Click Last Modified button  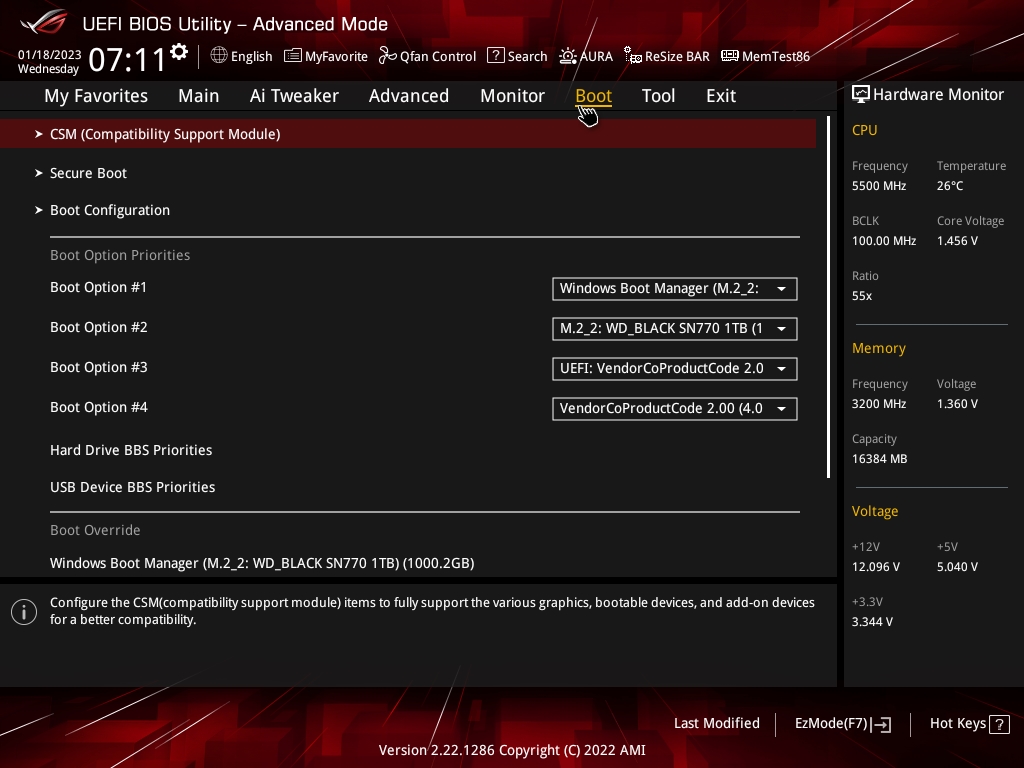(716, 724)
